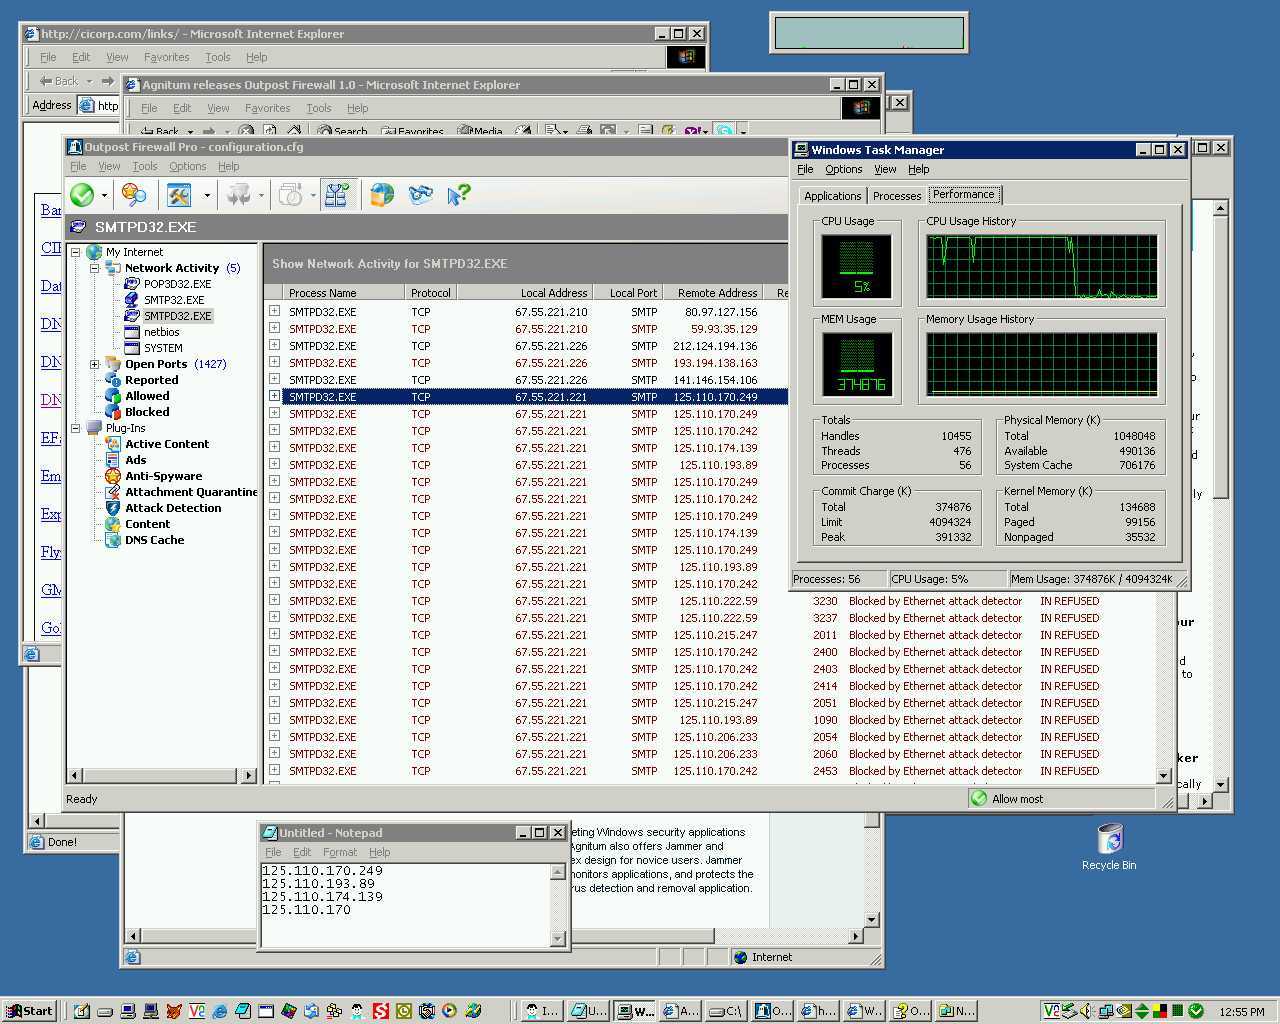Viewport: 1280px width, 1024px height.
Task: Click the Notepad vertical scrollbar down arrow
Action: (x=558, y=938)
